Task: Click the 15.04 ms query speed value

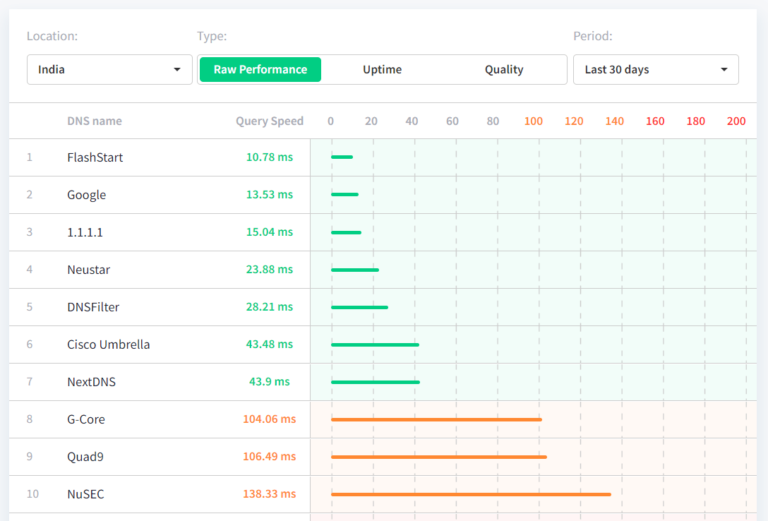Action: pos(269,232)
